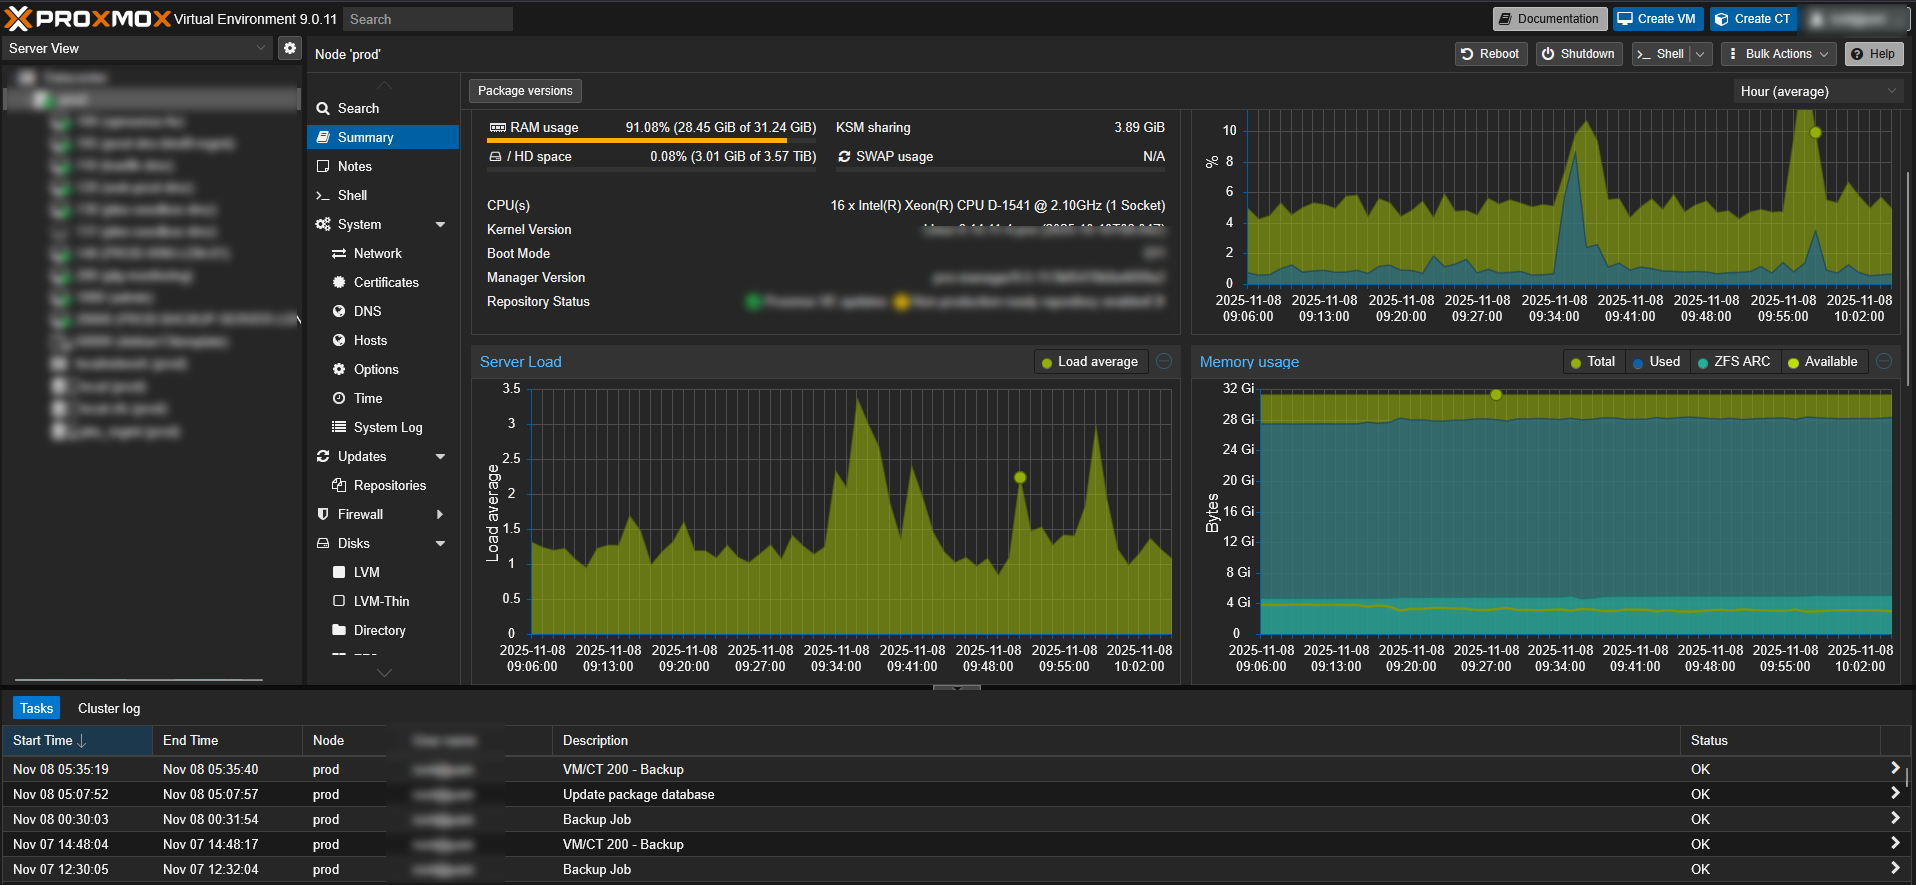Click the Directory folder icon
Image resolution: width=1916 pixels, height=885 pixels.
(339, 630)
